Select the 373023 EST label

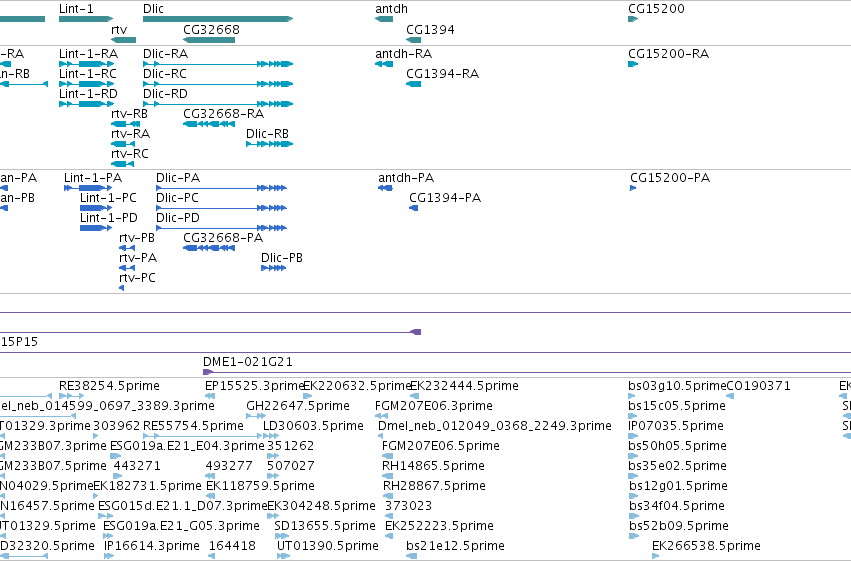coord(408,506)
